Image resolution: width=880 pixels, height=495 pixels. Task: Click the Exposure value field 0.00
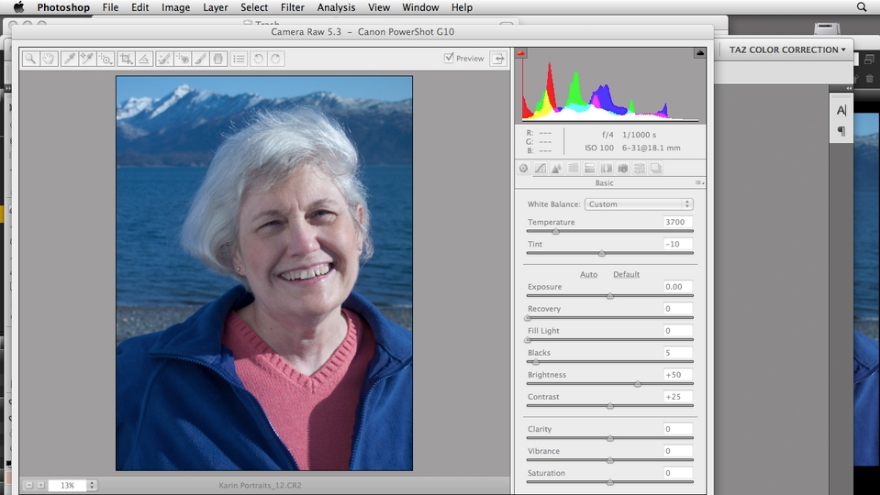[677, 287]
